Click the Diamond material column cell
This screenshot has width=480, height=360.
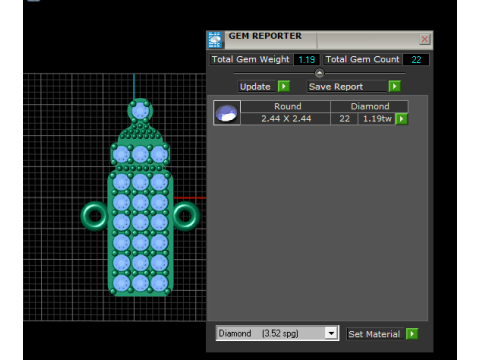369,106
